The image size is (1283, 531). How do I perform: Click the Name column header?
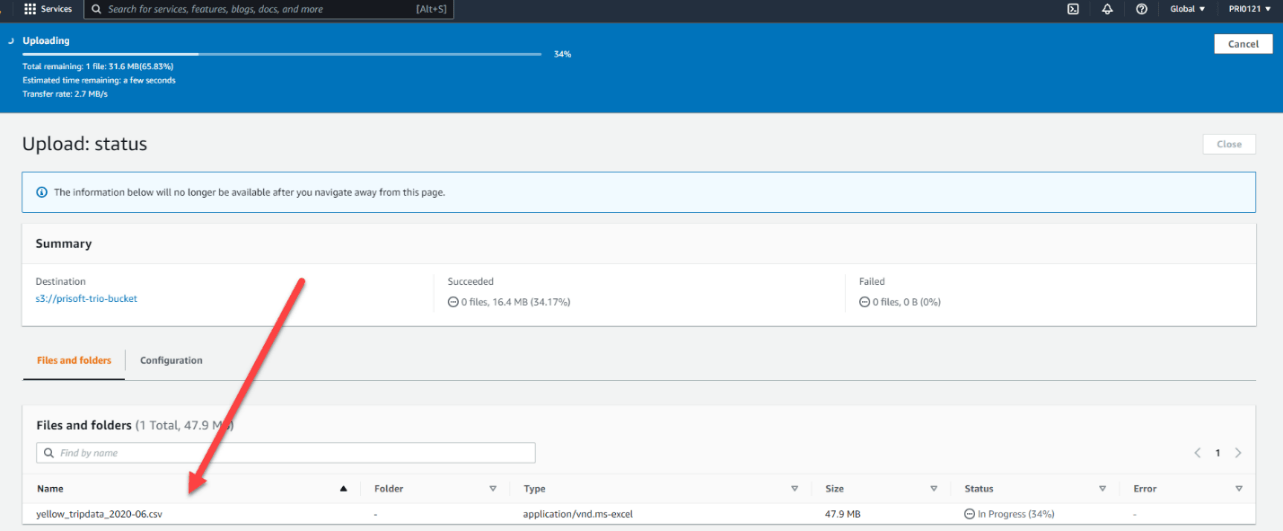pyautogui.click(x=50, y=489)
